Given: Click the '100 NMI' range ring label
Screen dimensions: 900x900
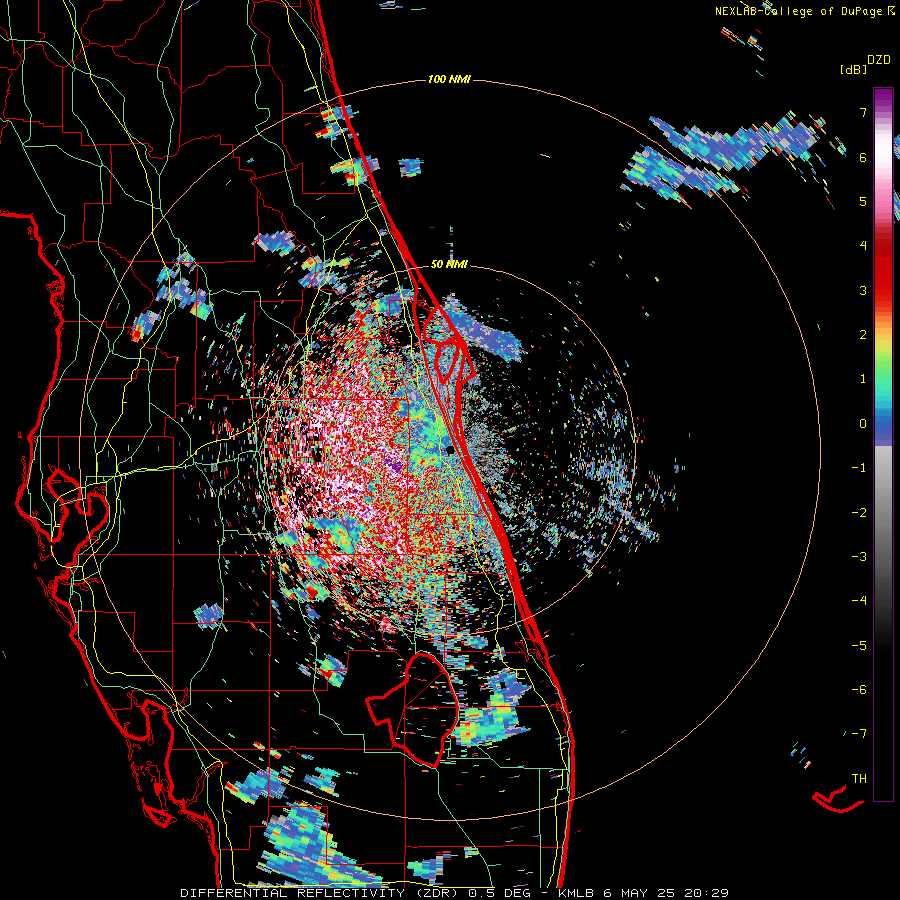Looking at the screenshot, I should [449, 79].
